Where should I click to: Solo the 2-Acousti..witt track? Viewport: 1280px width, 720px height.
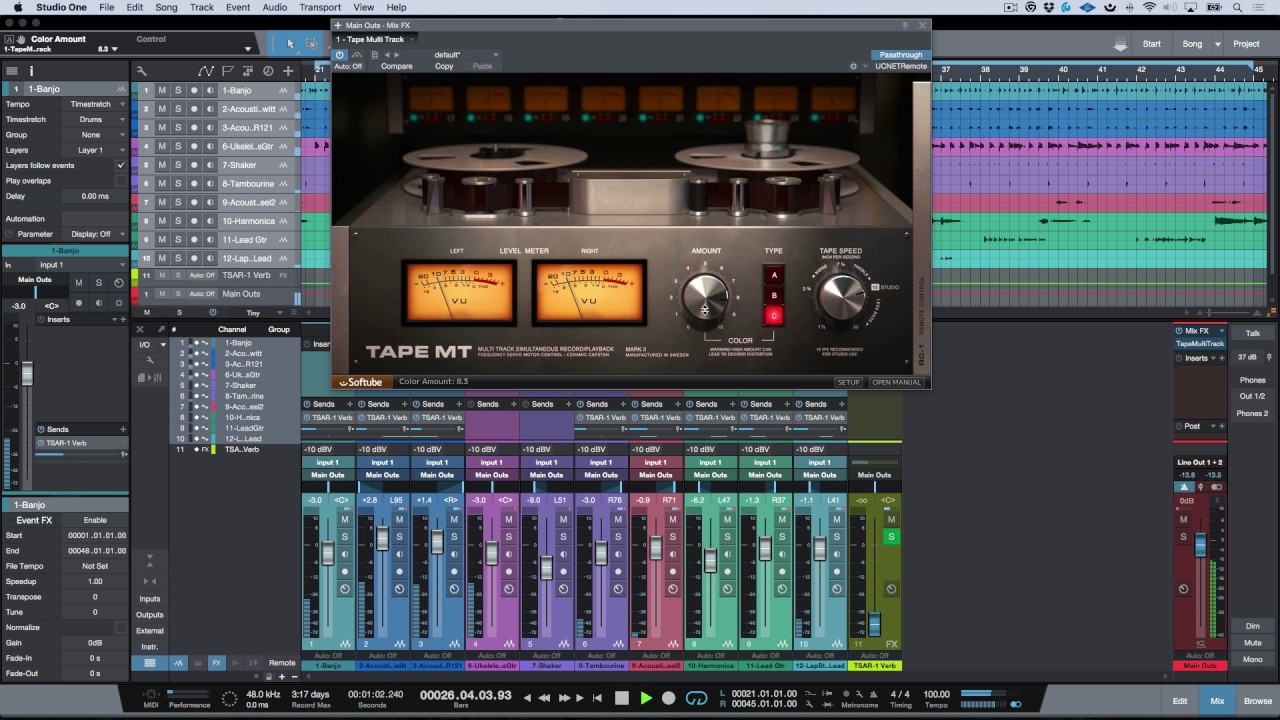[178, 109]
